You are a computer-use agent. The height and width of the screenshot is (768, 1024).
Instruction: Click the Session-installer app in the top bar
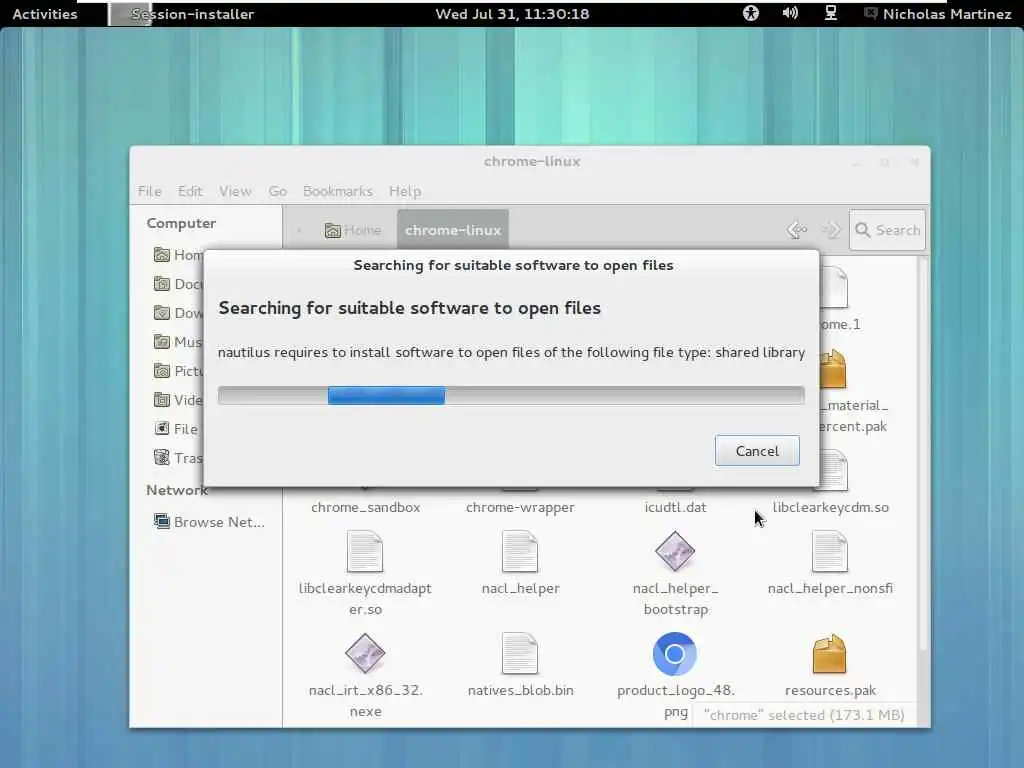point(181,14)
